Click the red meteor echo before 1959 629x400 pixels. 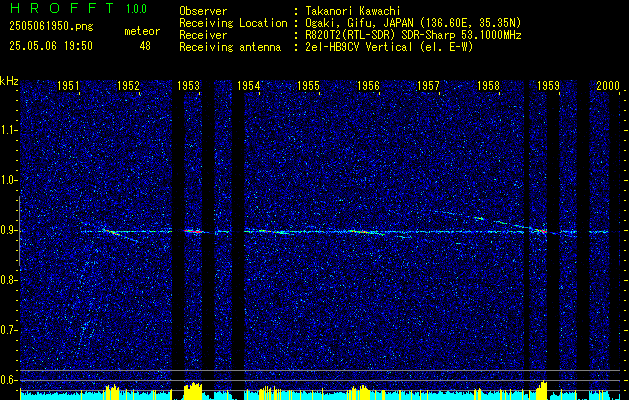point(542,231)
